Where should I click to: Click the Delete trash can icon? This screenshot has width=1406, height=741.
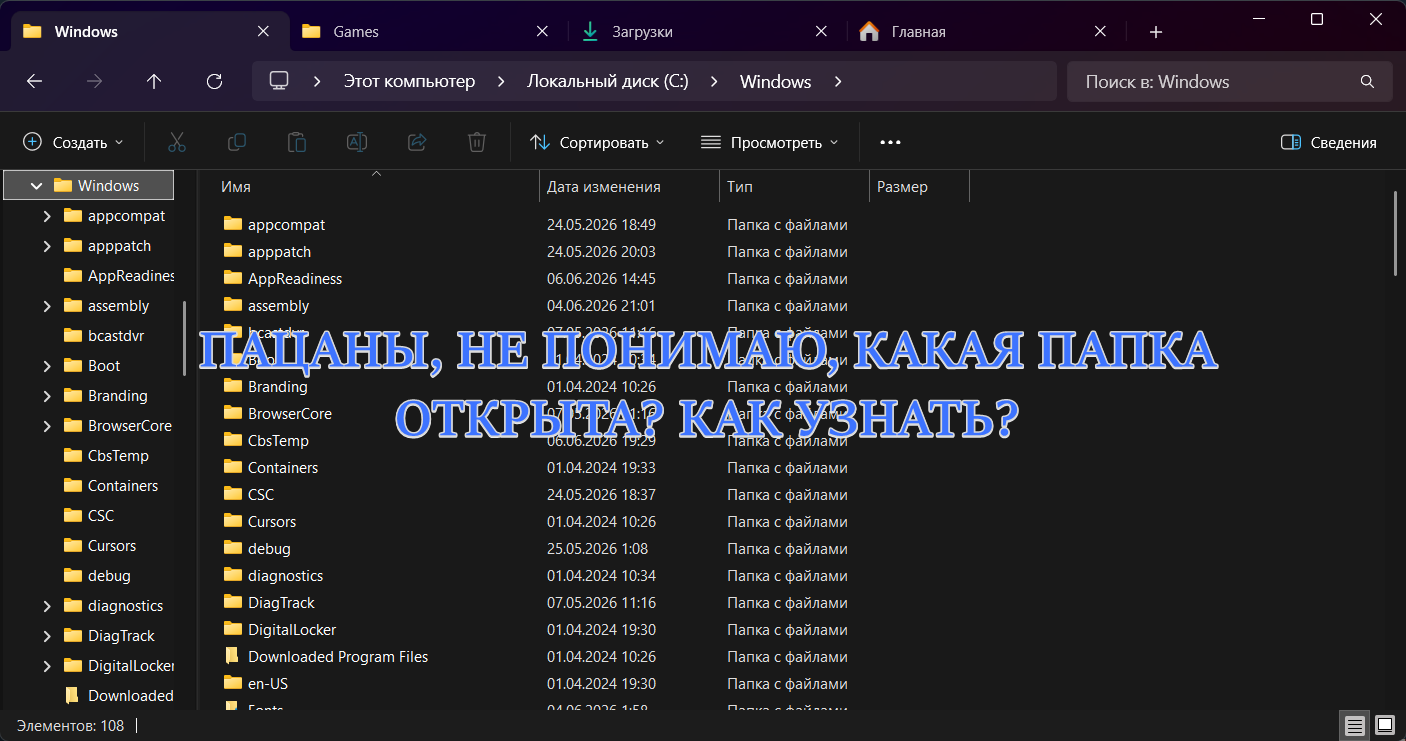coord(477,142)
